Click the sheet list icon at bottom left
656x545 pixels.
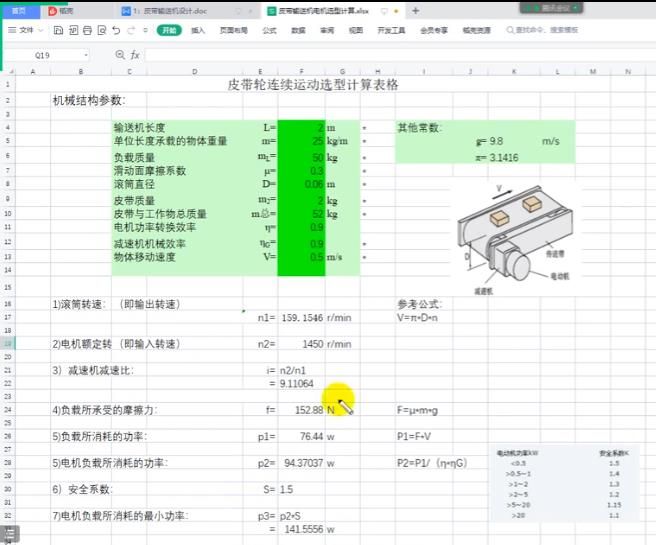[x=10, y=534]
